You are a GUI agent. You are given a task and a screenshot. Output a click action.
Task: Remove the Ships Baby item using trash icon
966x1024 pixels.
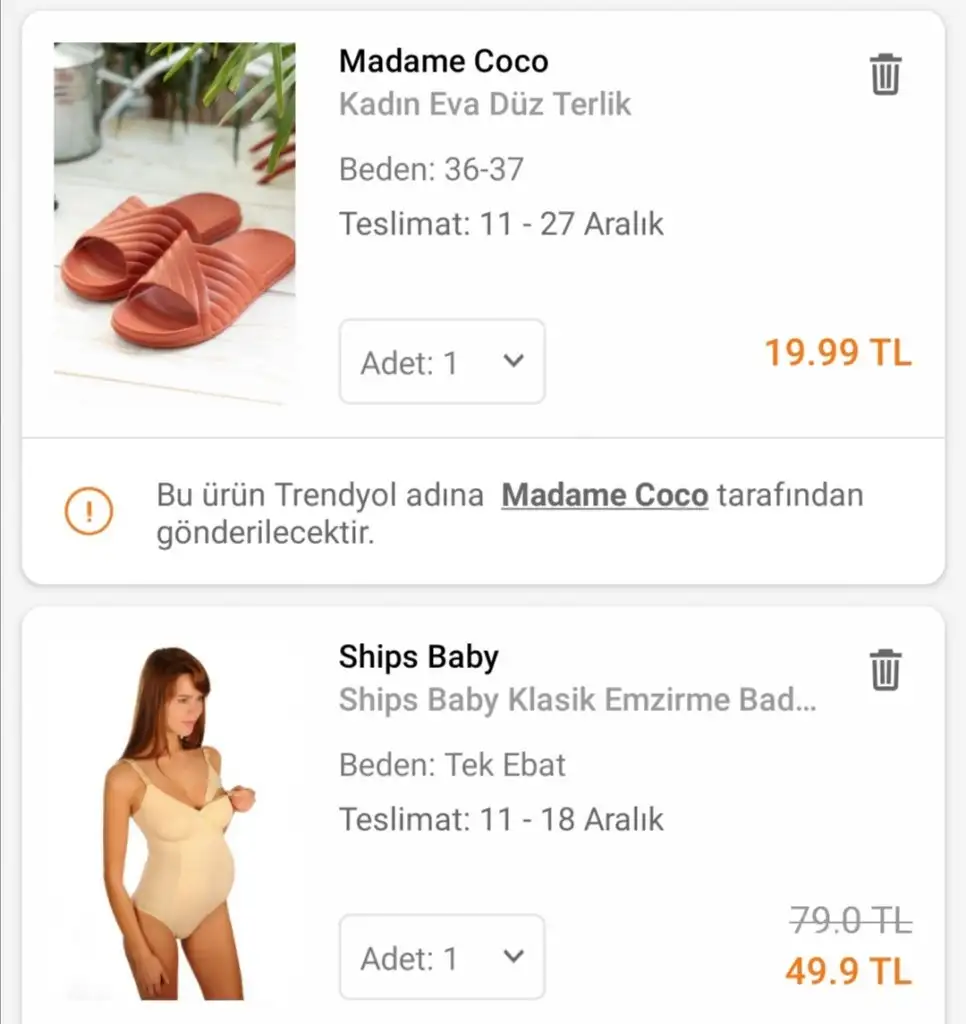pyautogui.click(x=885, y=670)
